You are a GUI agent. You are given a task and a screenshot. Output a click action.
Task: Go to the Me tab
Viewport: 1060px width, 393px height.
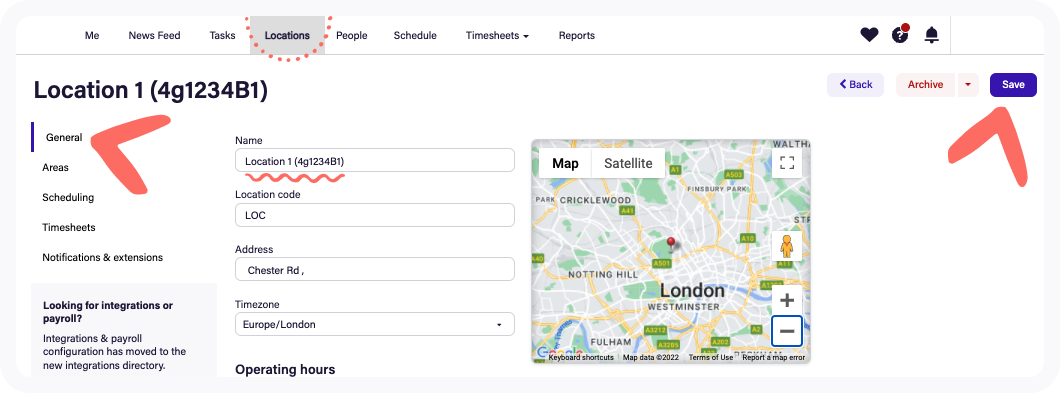pos(92,36)
